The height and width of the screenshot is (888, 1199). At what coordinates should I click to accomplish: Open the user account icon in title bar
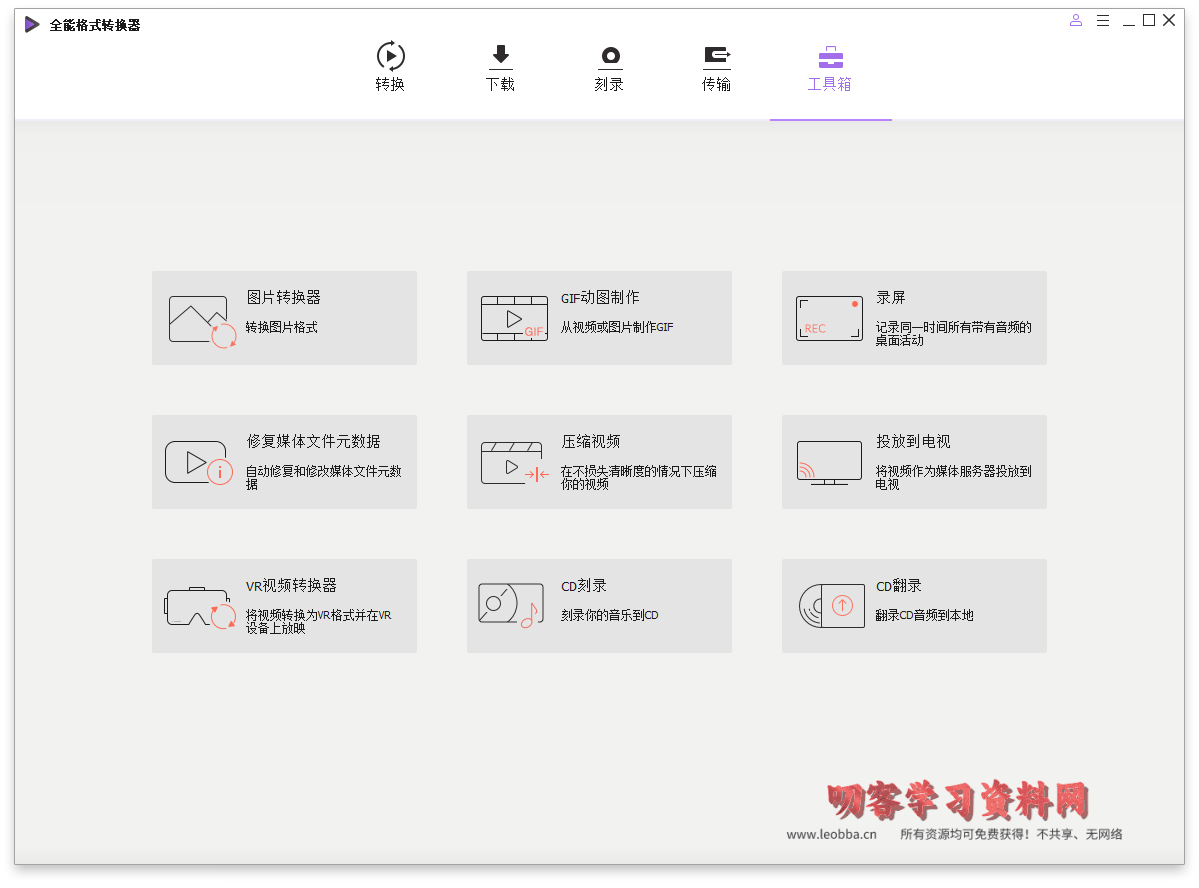[1076, 20]
